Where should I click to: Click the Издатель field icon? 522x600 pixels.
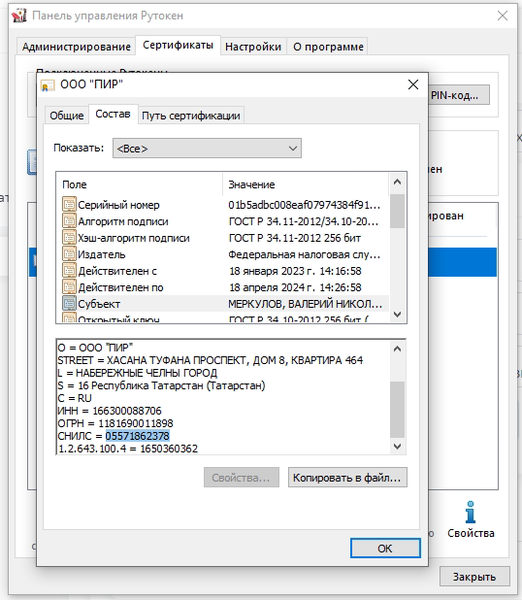(69, 254)
